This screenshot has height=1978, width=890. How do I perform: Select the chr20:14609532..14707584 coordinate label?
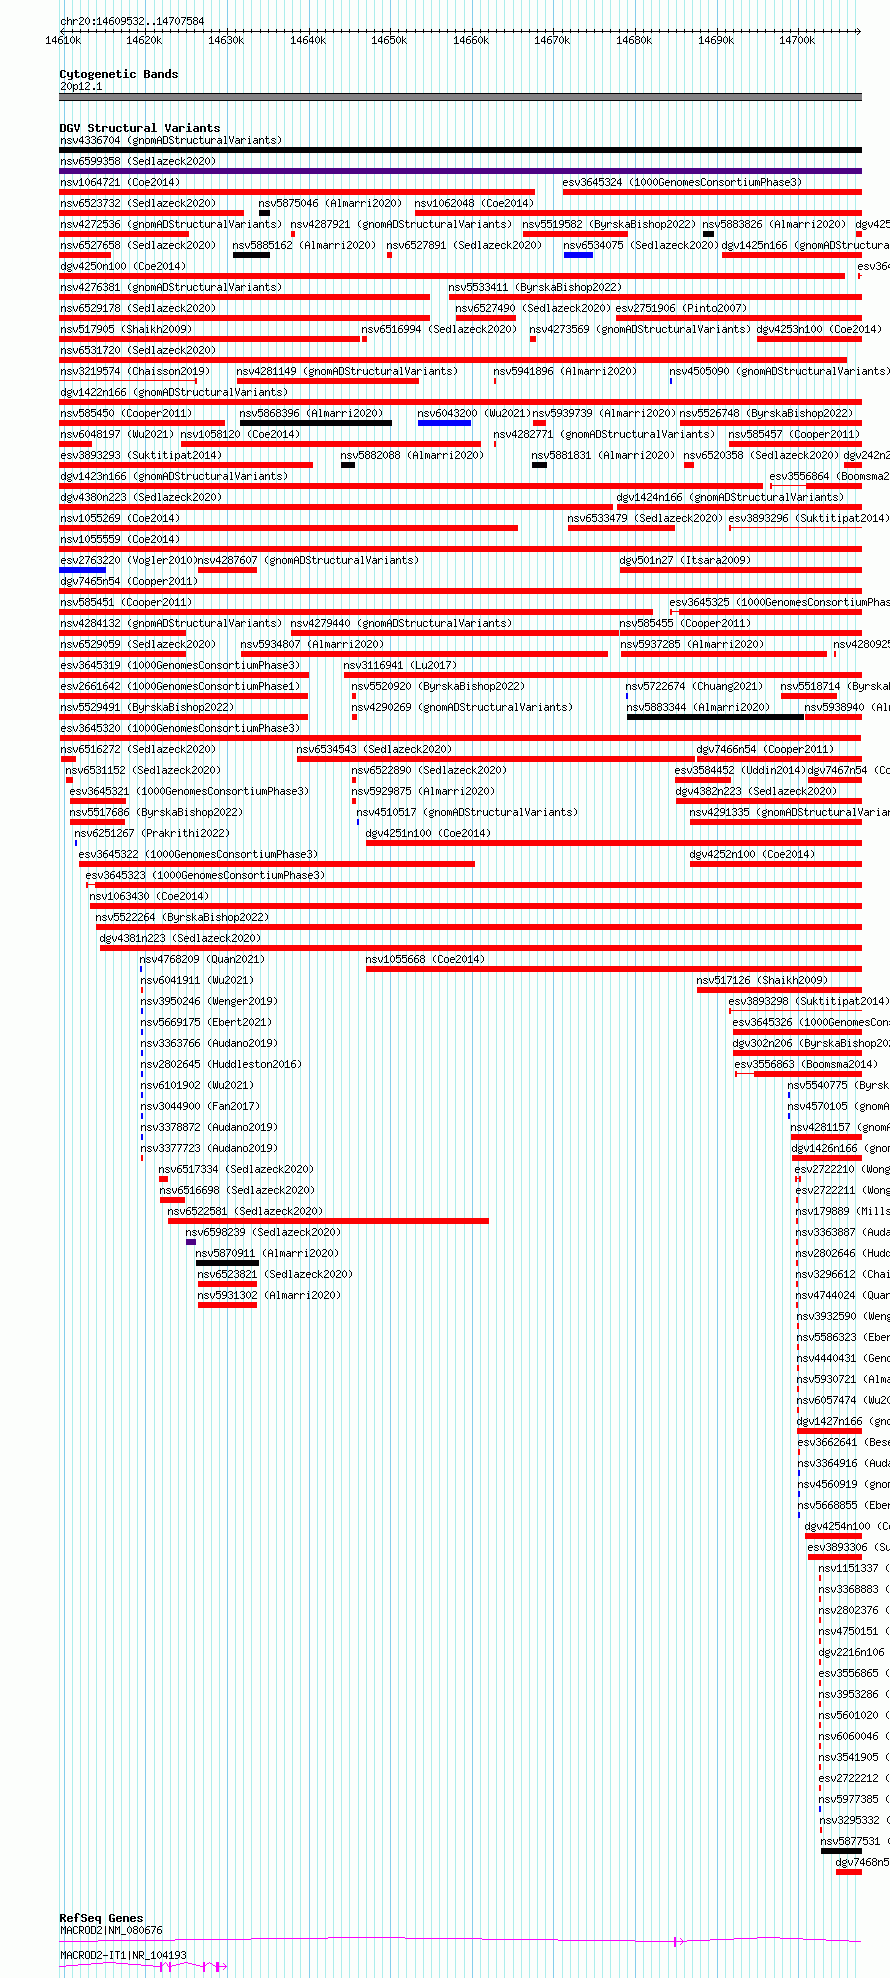pyautogui.click(x=132, y=21)
